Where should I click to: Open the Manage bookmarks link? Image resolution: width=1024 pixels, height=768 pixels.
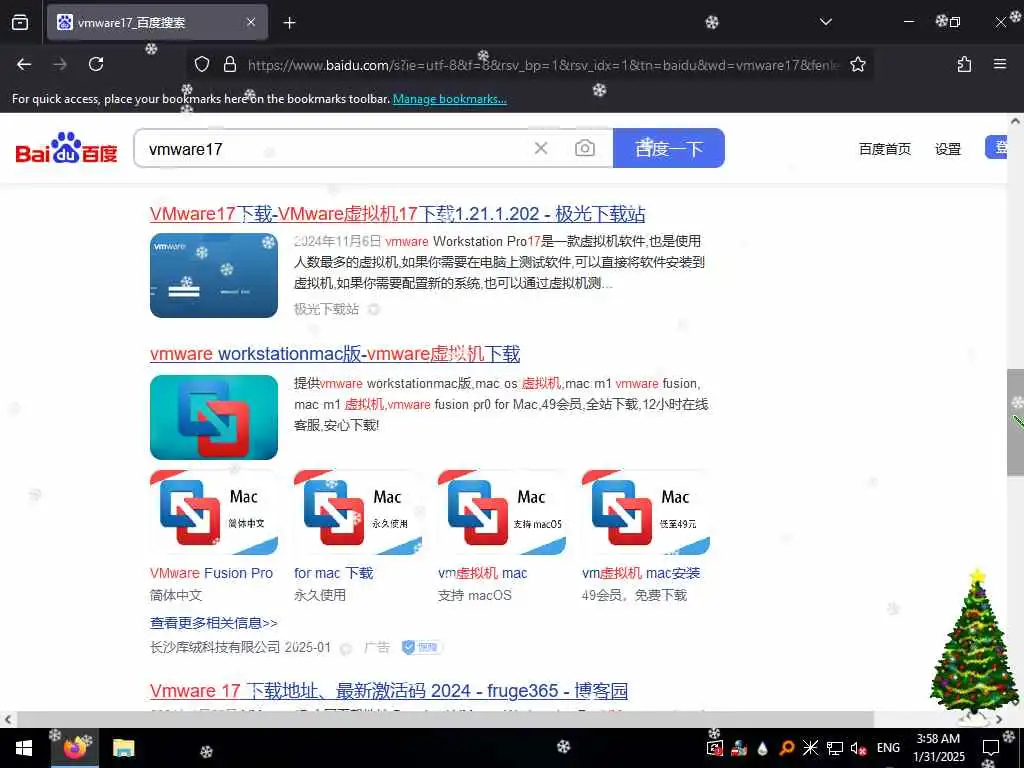(449, 99)
